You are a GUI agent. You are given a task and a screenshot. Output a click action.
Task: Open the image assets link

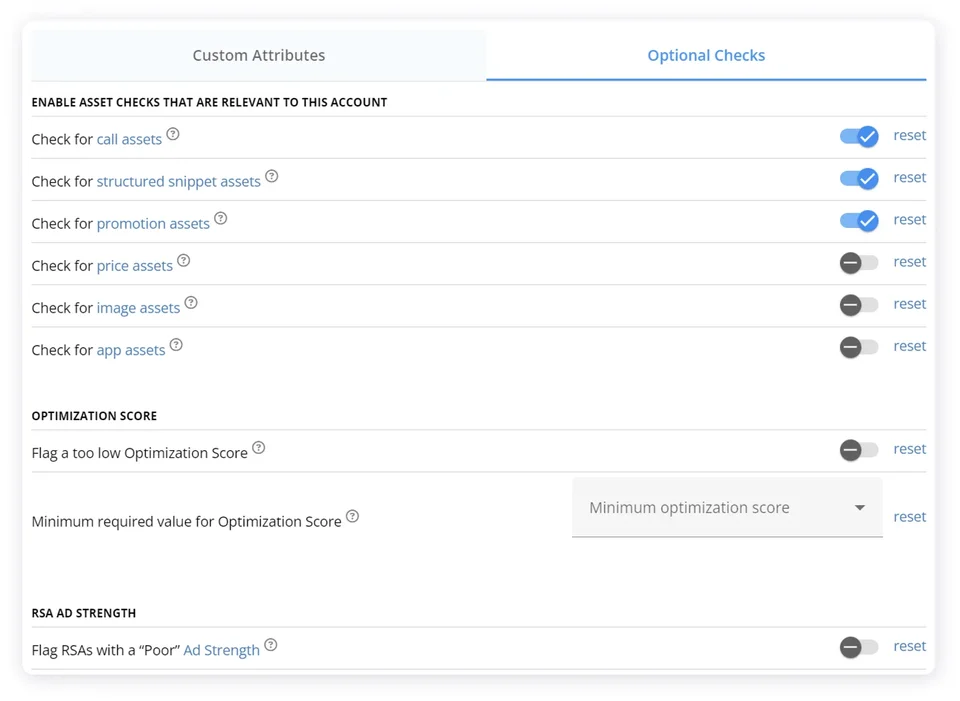click(138, 308)
